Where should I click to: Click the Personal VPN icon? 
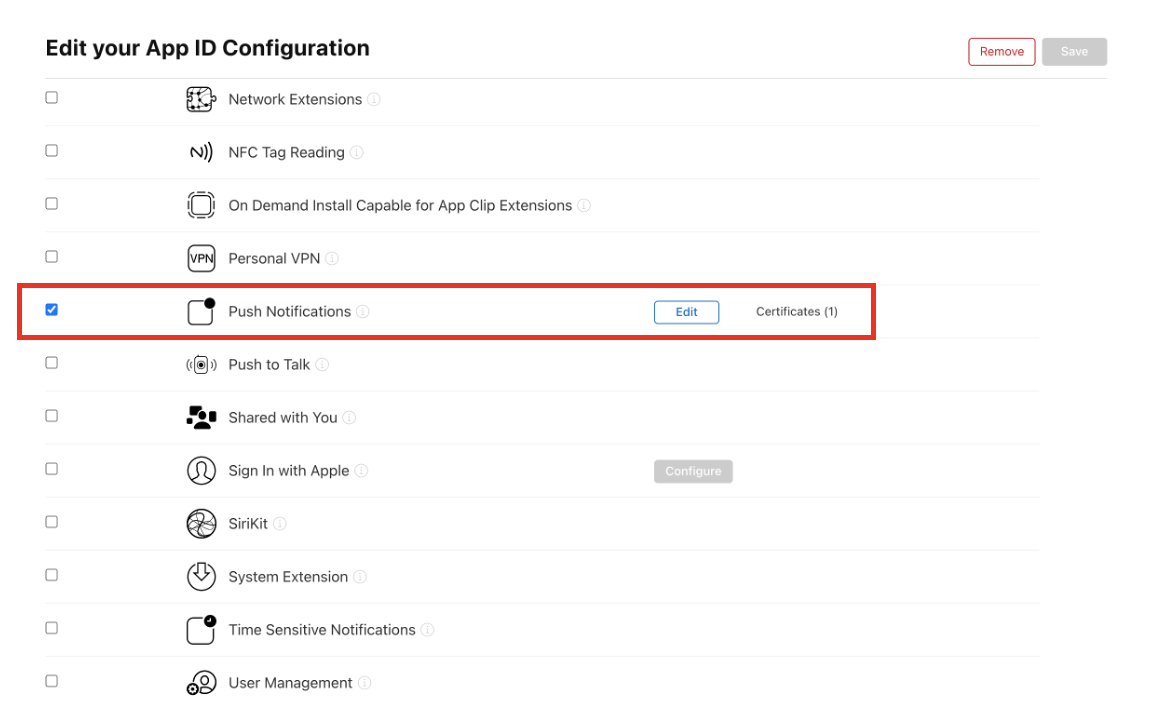(x=201, y=258)
